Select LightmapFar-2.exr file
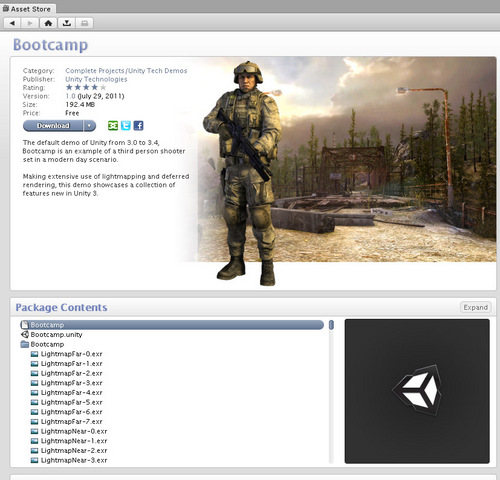The width and height of the screenshot is (500, 480). click(71, 373)
